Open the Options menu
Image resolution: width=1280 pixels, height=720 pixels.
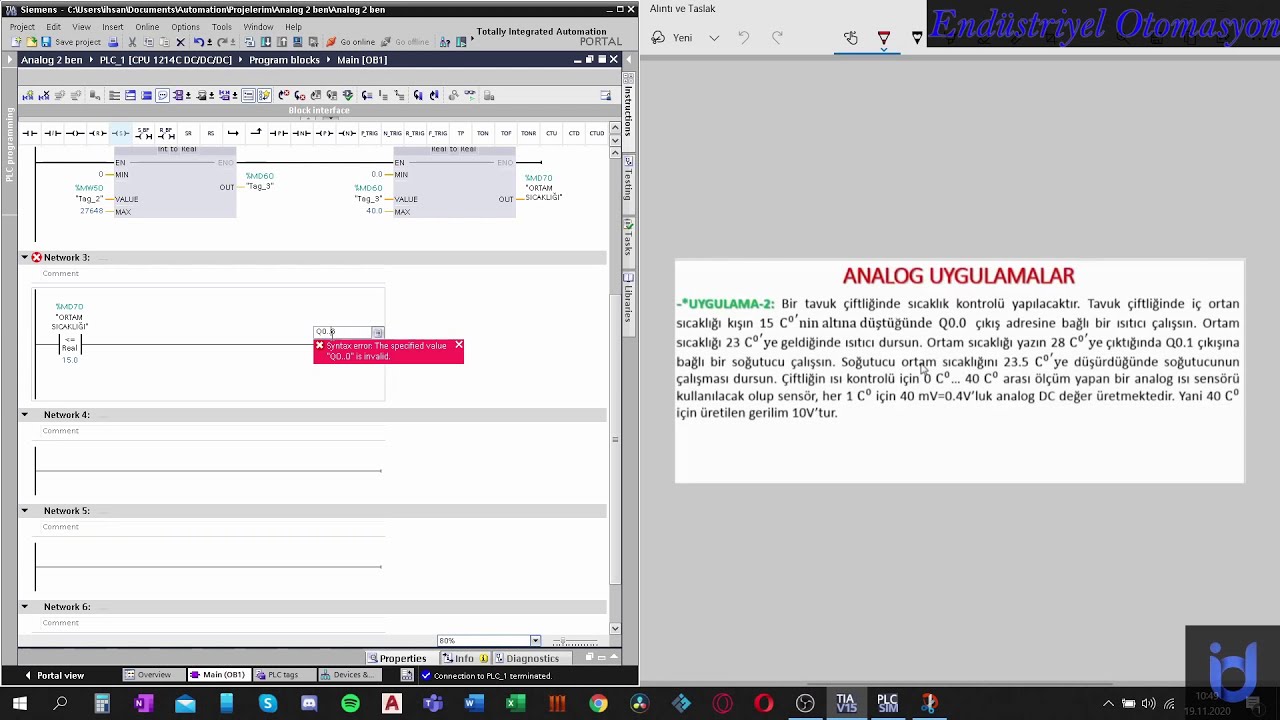pos(185,27)
